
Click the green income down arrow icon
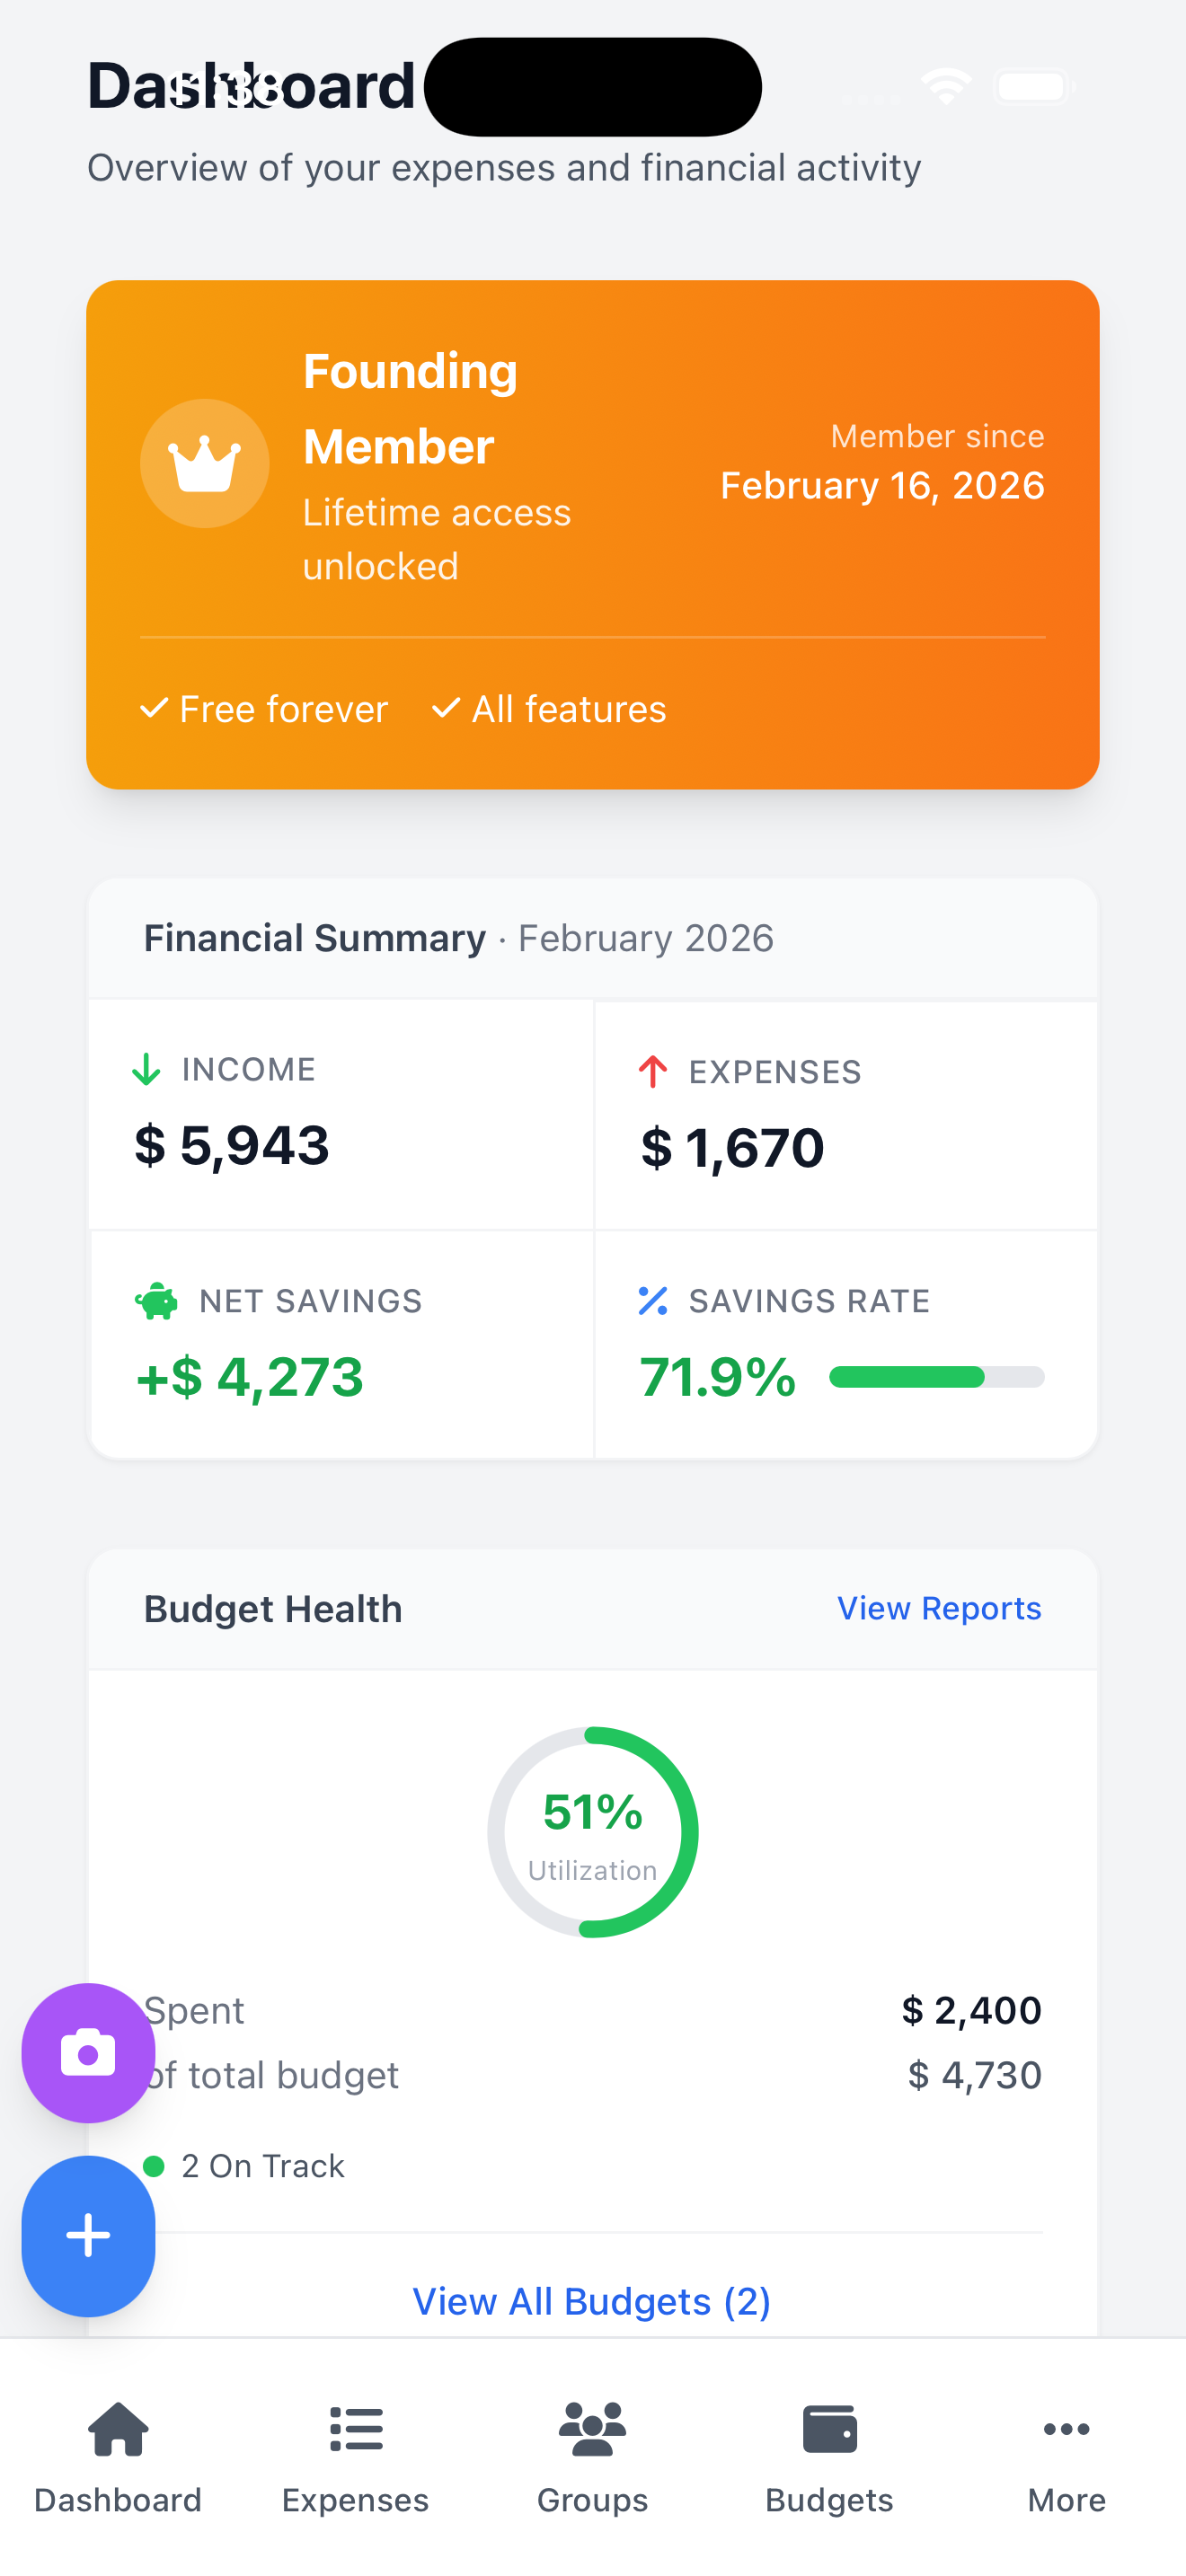(x=147, y=1069)
